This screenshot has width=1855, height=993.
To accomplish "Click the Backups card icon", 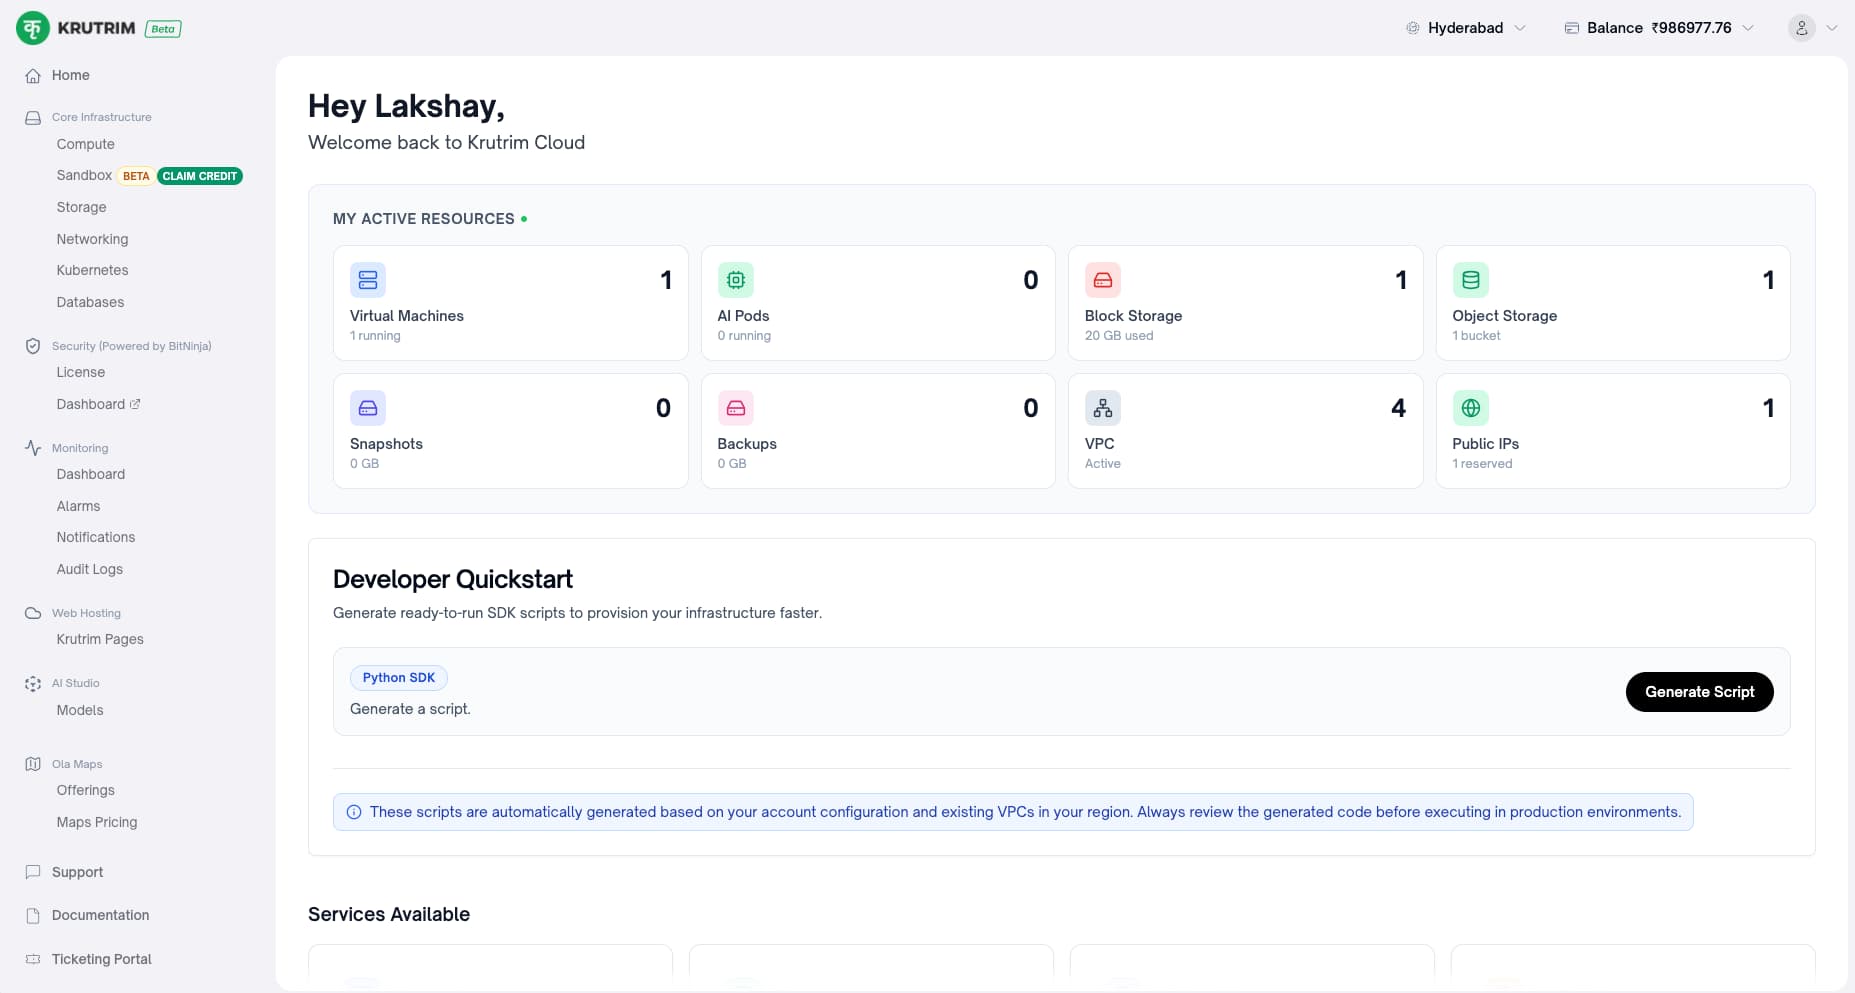I will coord(736,408).
